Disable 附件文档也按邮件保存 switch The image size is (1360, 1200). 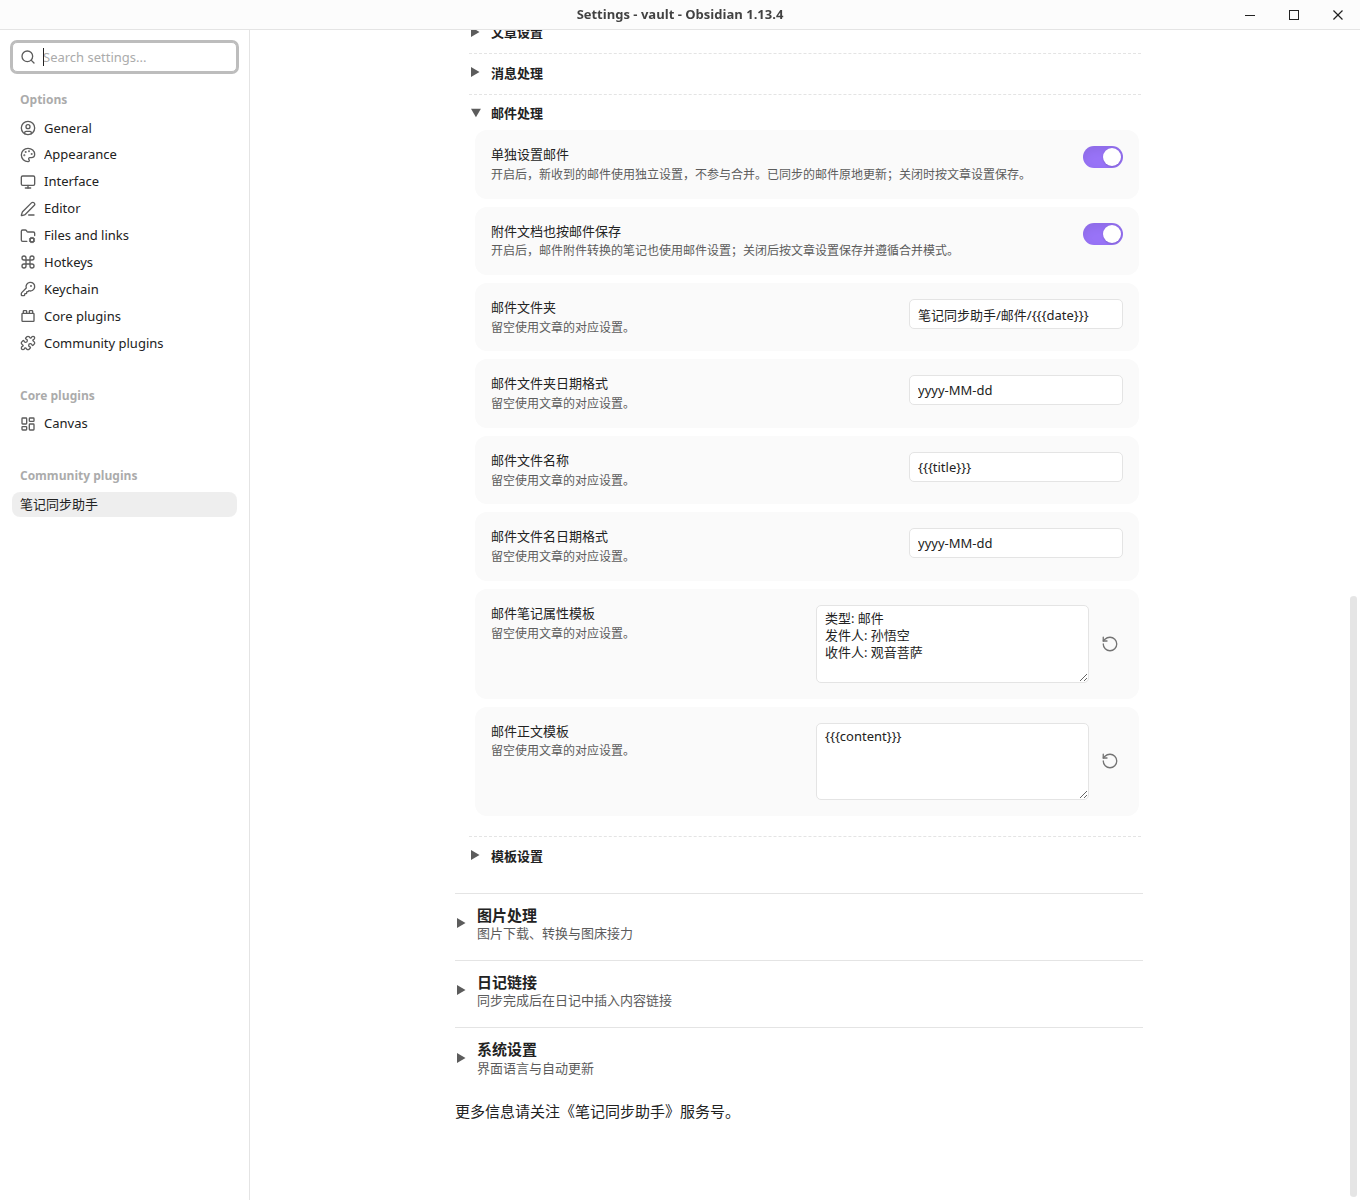[1103, 234]
